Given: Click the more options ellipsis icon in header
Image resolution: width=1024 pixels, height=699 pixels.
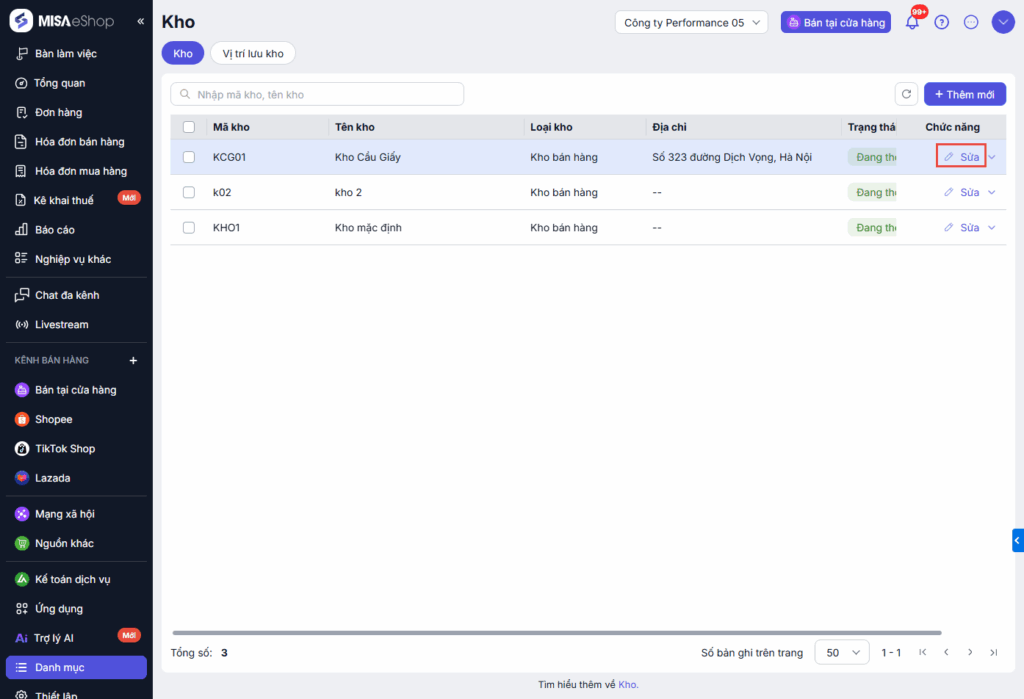Looking at the screenshot, I should [970, 22].
